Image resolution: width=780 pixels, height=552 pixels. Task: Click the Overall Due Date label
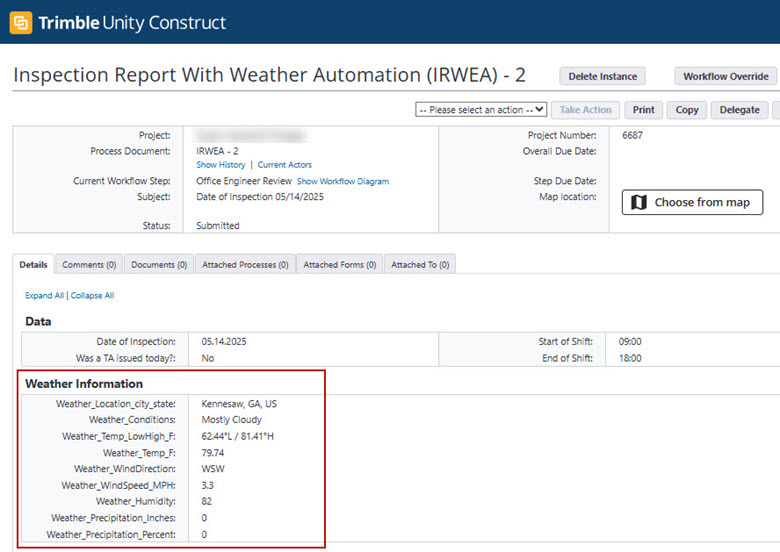tap(560, 151)
